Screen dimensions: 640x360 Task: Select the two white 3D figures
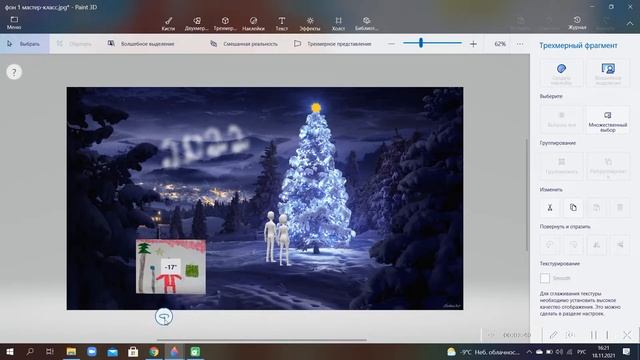pos(278,238)
